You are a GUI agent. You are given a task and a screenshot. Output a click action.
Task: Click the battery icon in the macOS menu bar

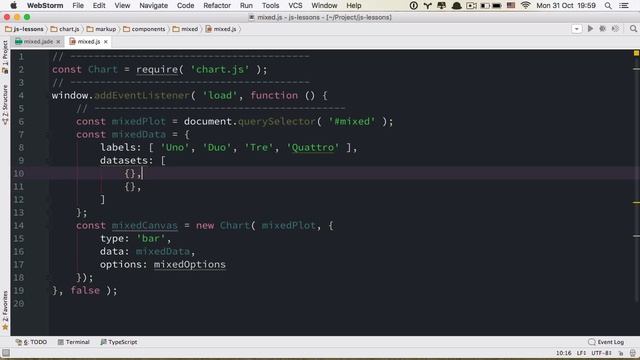point(497,5)
